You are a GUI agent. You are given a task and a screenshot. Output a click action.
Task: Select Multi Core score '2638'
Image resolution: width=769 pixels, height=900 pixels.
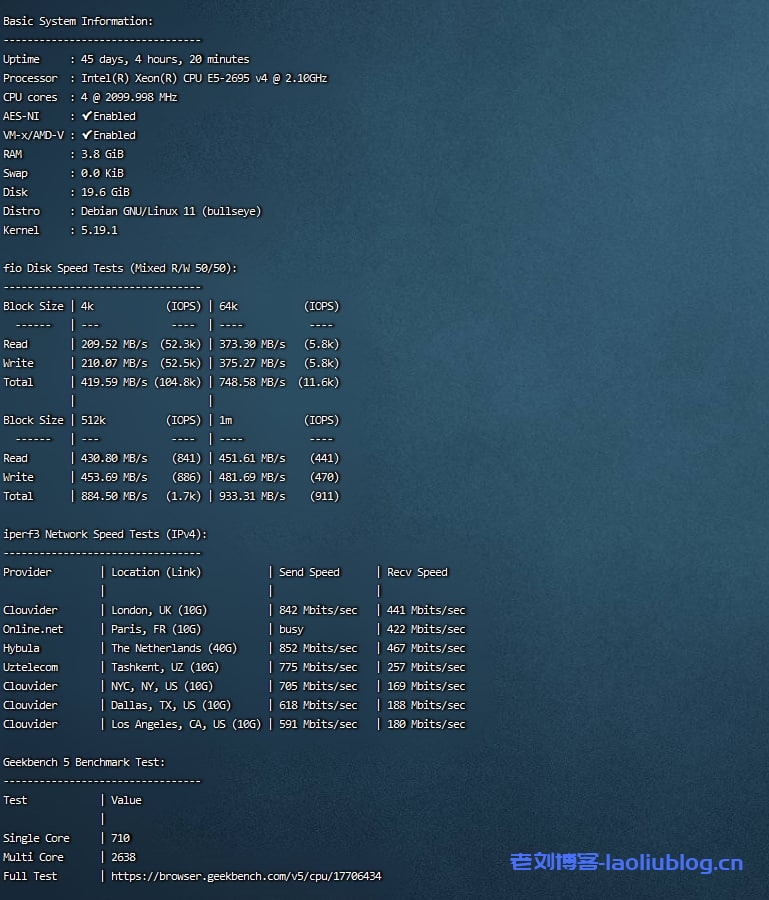point(123,857)
